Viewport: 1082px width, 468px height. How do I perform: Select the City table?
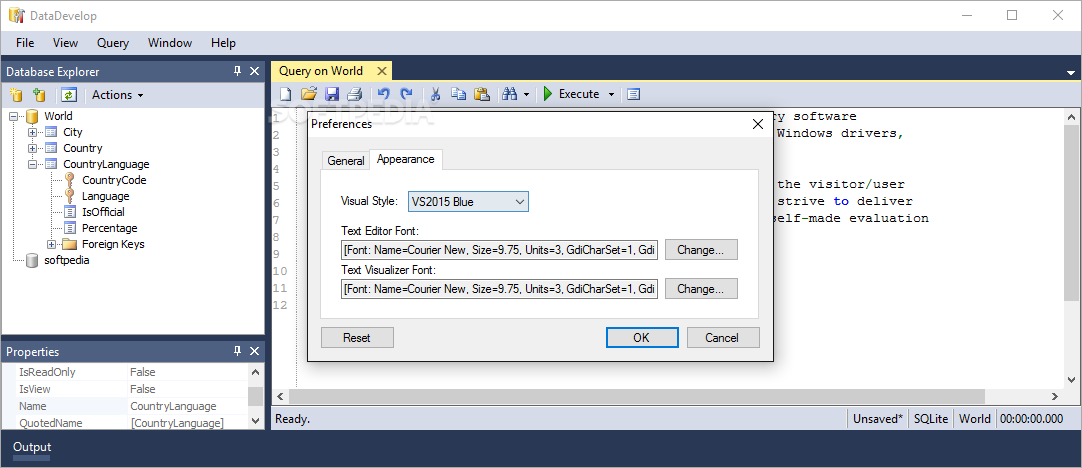72,132
